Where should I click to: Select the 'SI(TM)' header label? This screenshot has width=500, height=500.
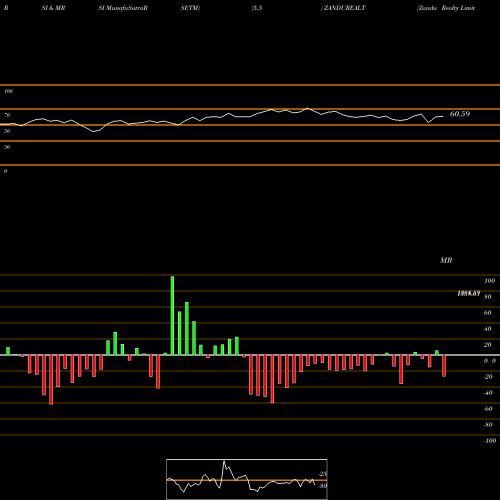click(x=190, y=8)
